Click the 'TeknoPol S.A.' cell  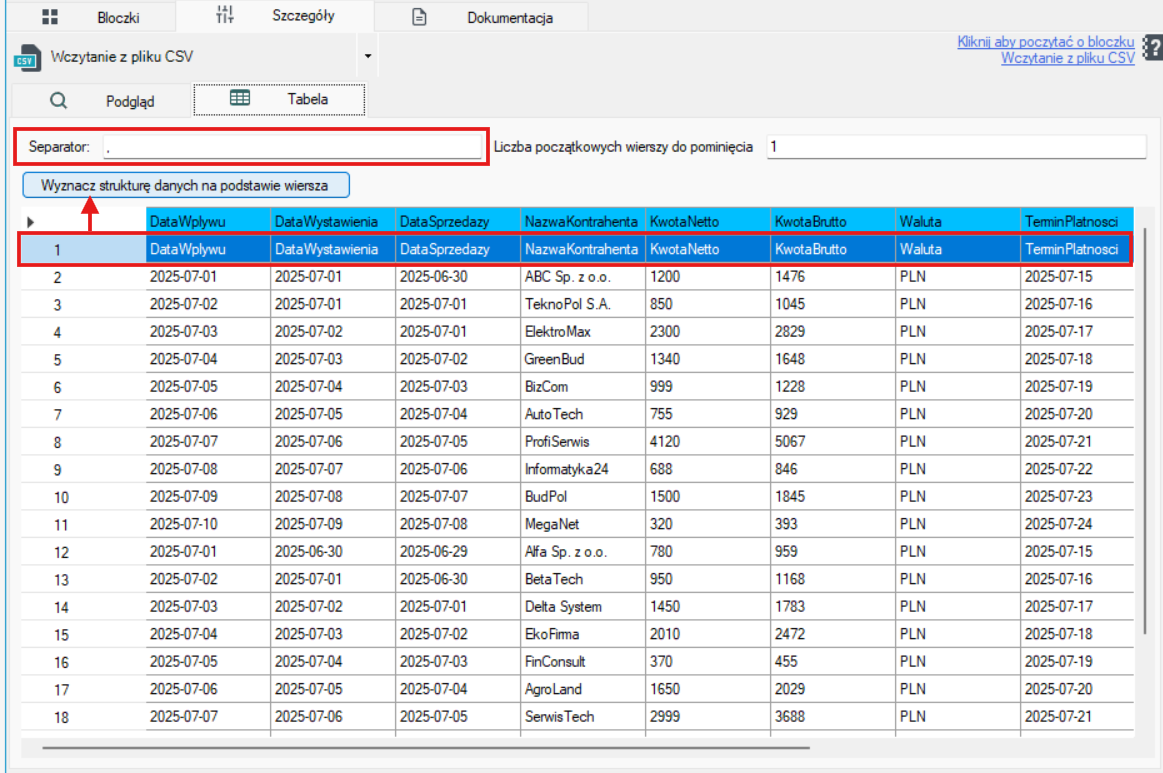(583, 305)
